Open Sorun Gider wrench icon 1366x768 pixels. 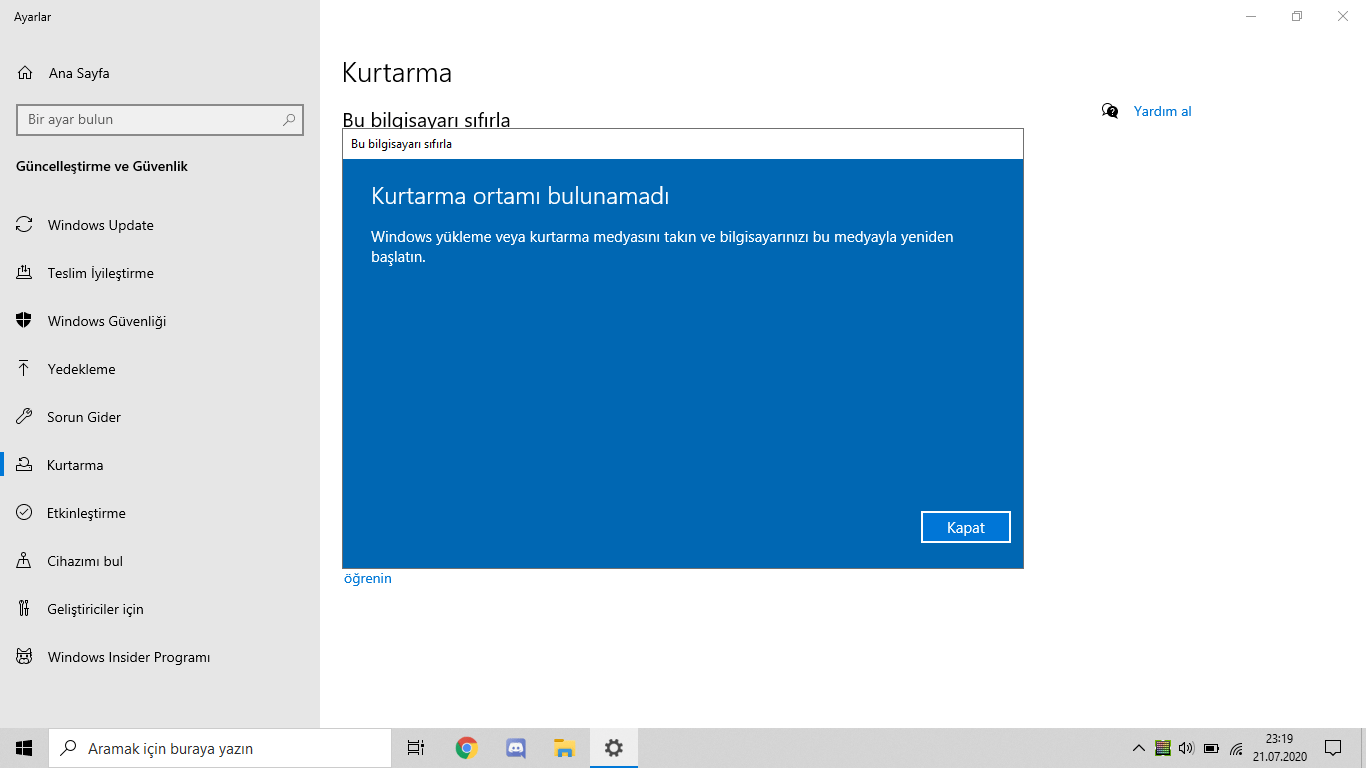pos(24,417)
